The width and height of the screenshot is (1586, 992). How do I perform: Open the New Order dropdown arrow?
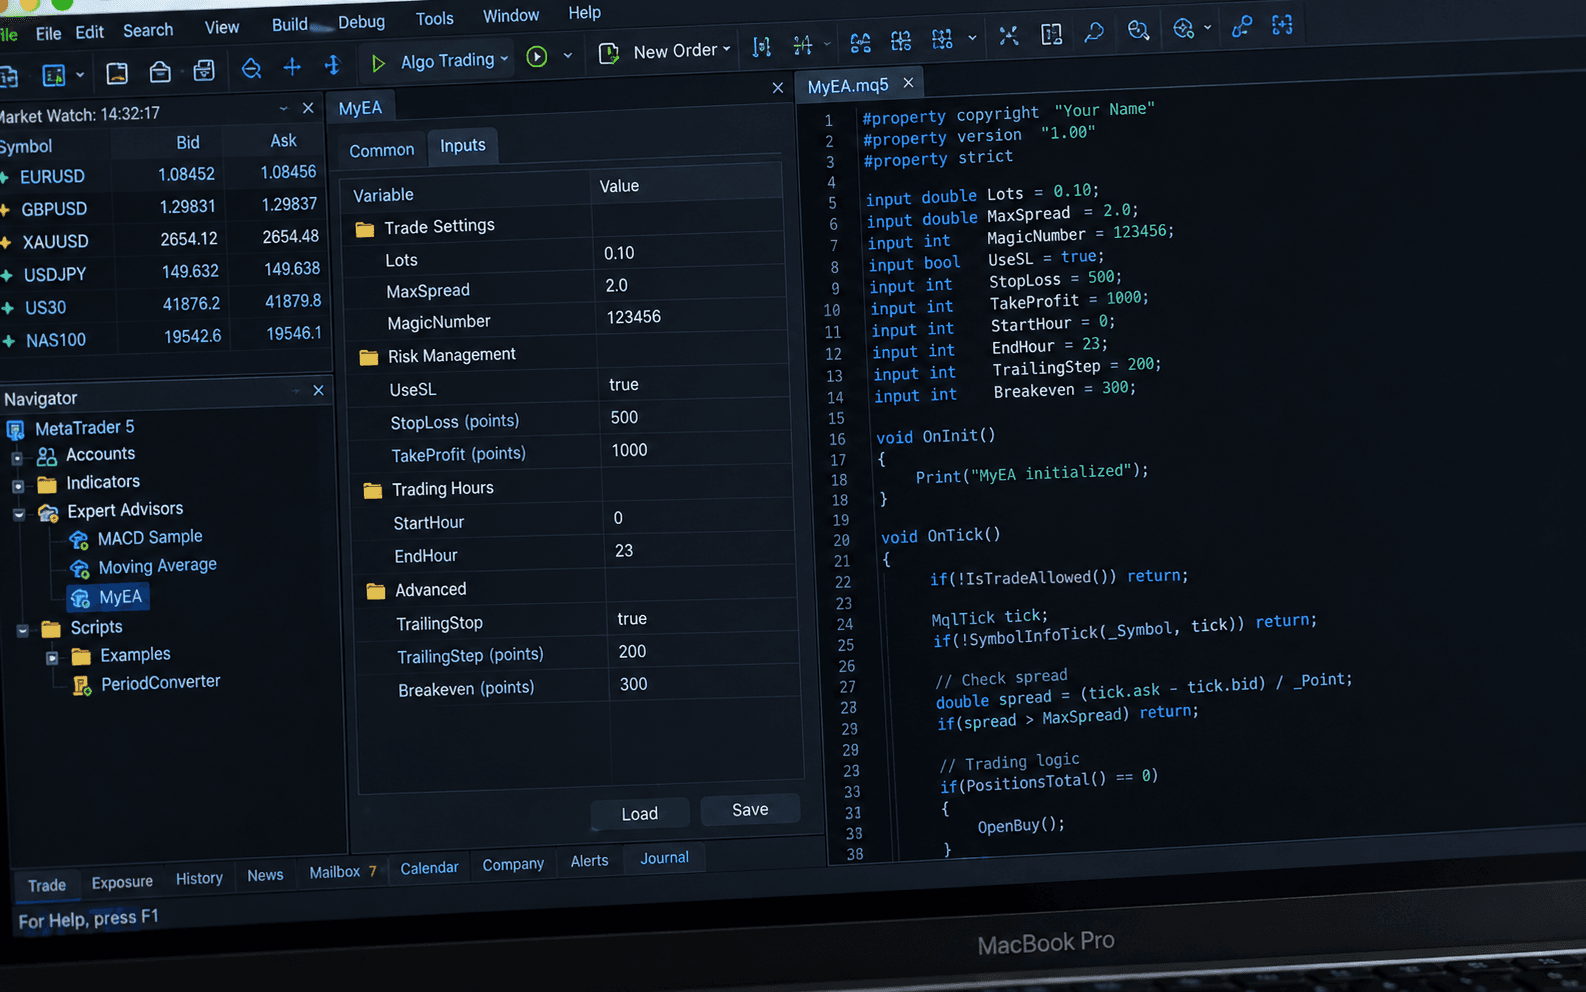[727, 48]
